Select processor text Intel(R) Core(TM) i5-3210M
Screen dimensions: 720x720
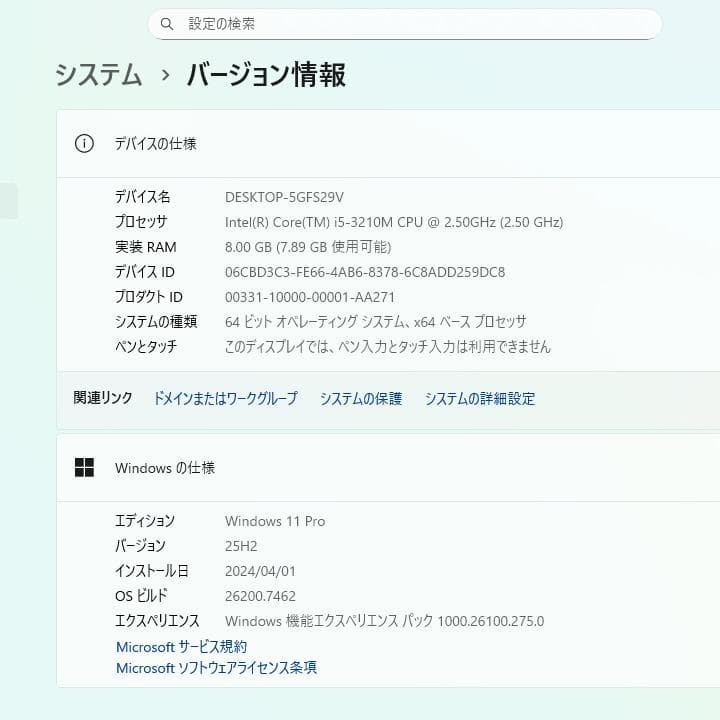(x=309, y=222)
